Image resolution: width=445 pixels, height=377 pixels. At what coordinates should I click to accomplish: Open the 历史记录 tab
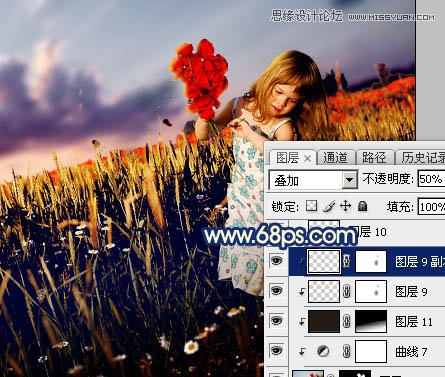423,157
